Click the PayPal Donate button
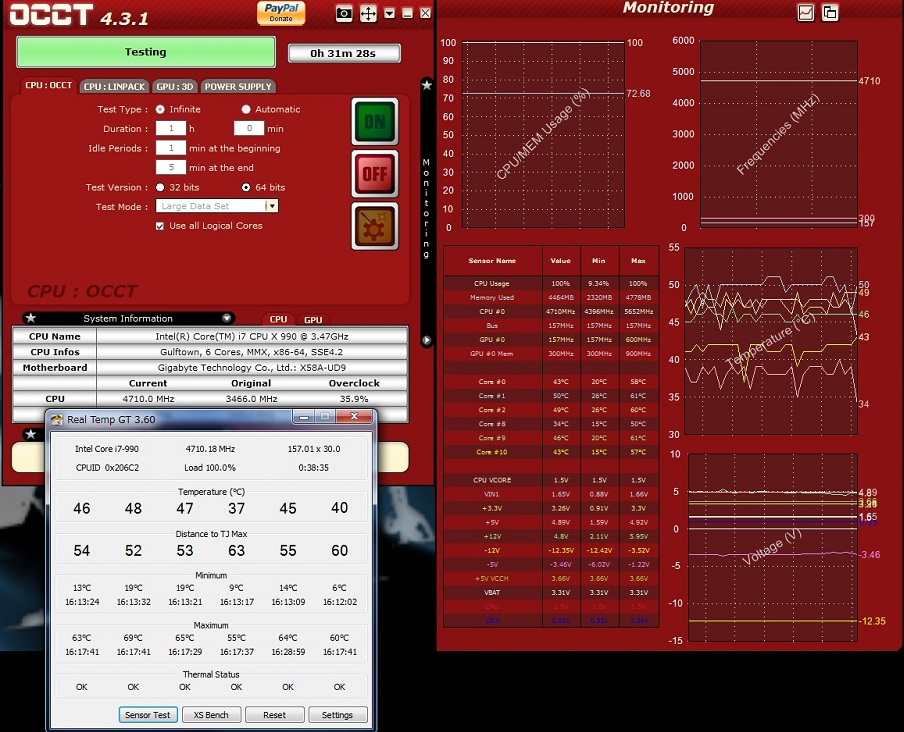 click(281, 13)
